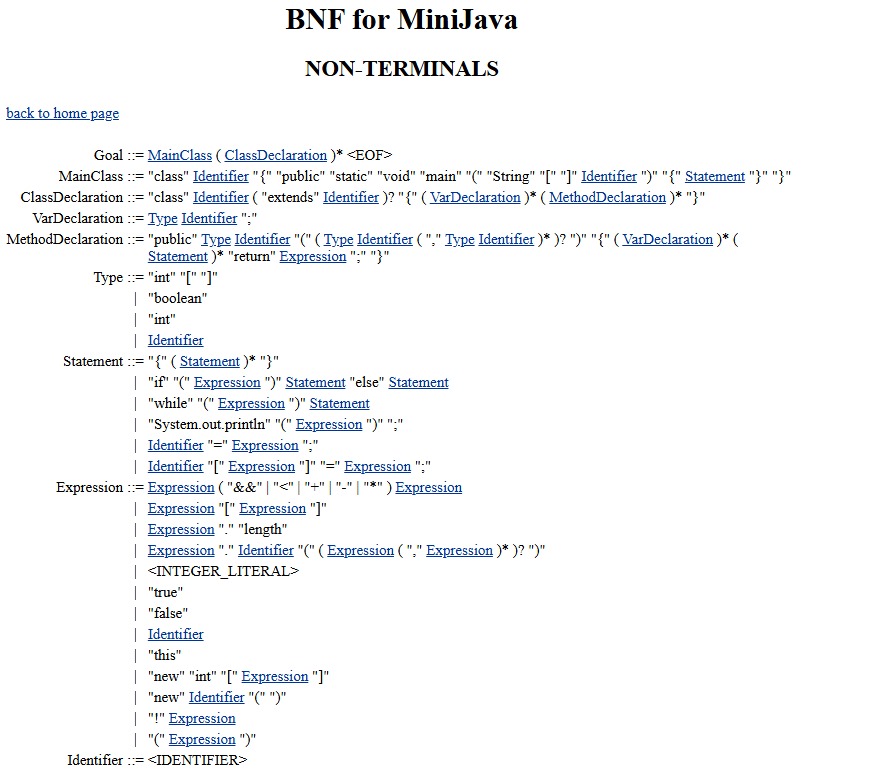Open Identifier link listed under Type alternatives
The image size is (886, 772).
(x=175, y=340)
